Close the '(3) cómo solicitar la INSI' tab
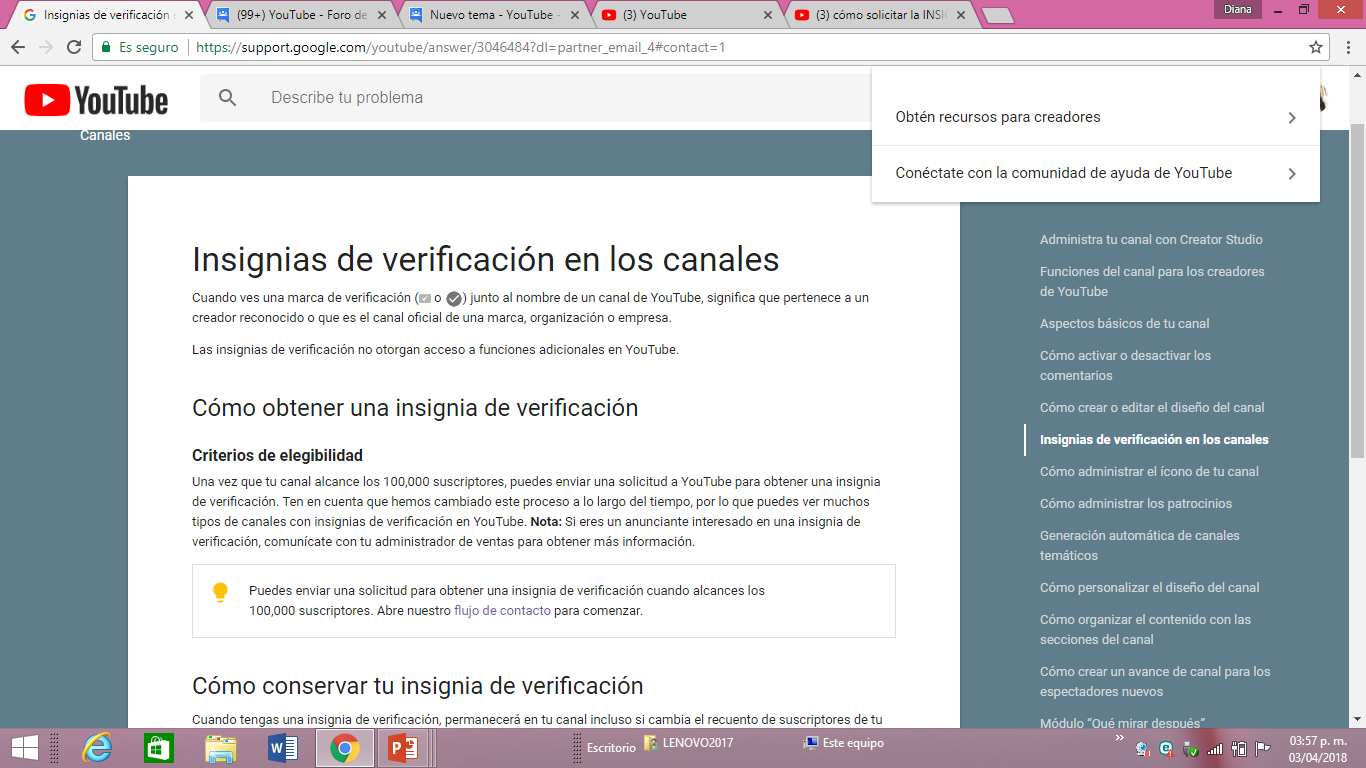 click(962, 15)
